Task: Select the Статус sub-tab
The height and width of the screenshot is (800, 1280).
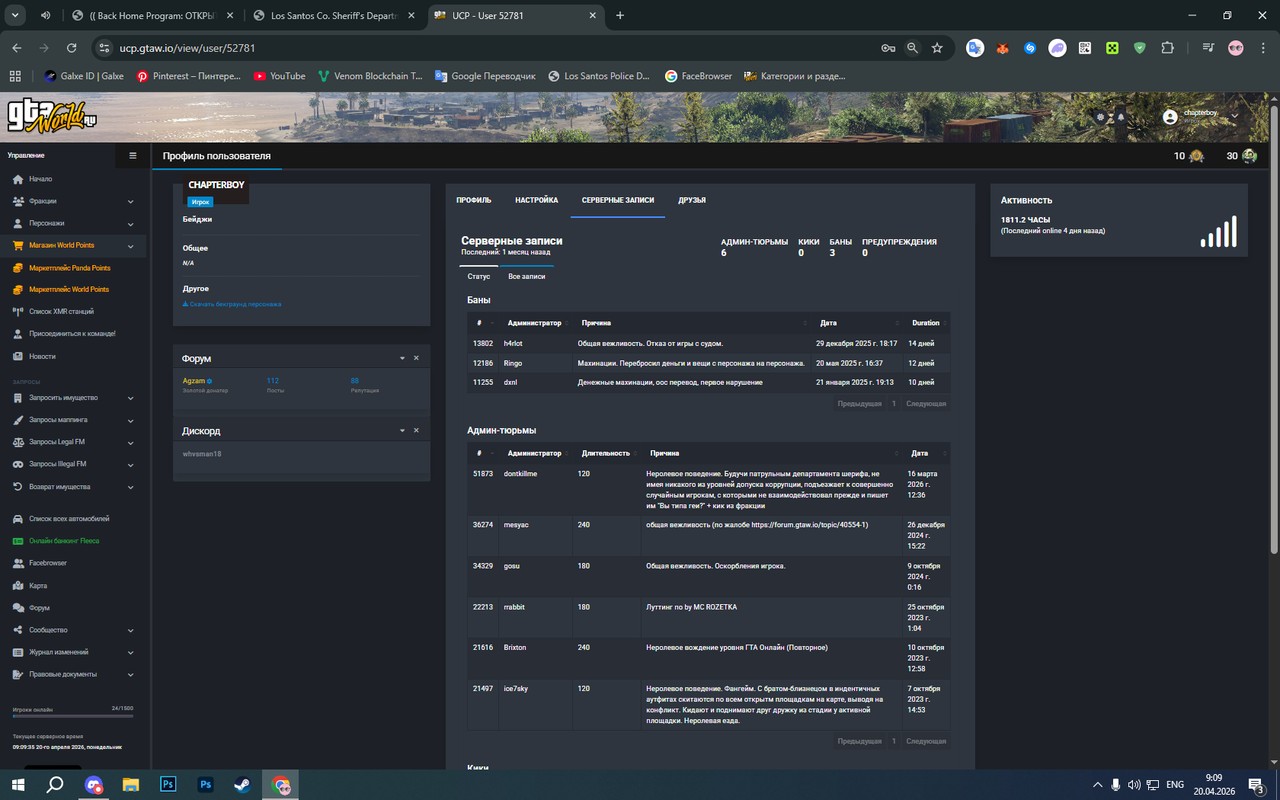Action: (479, 276)
